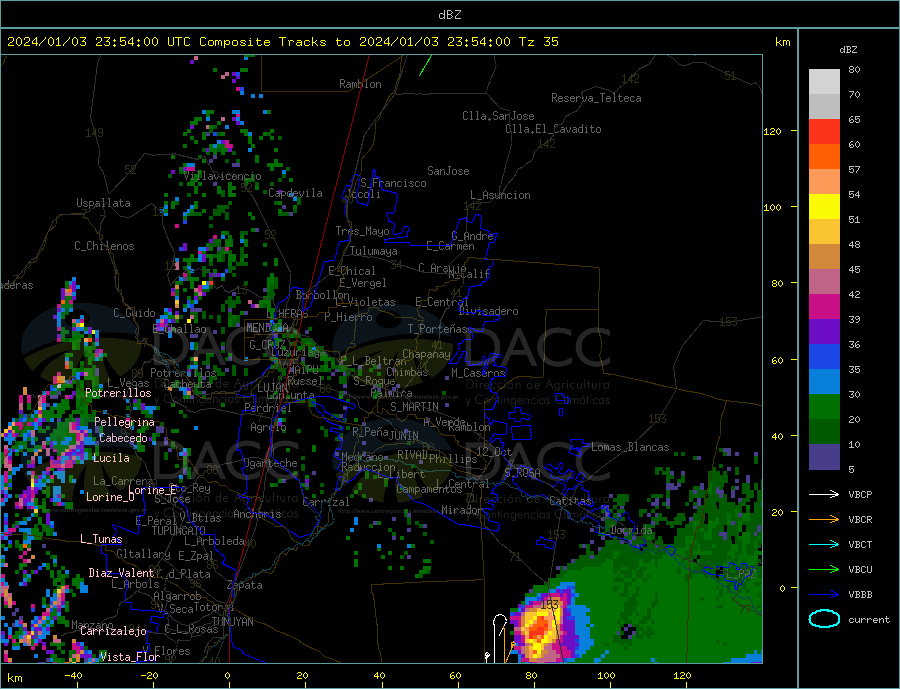
Task: Click the green track line at top
Action: click(425, 65)
